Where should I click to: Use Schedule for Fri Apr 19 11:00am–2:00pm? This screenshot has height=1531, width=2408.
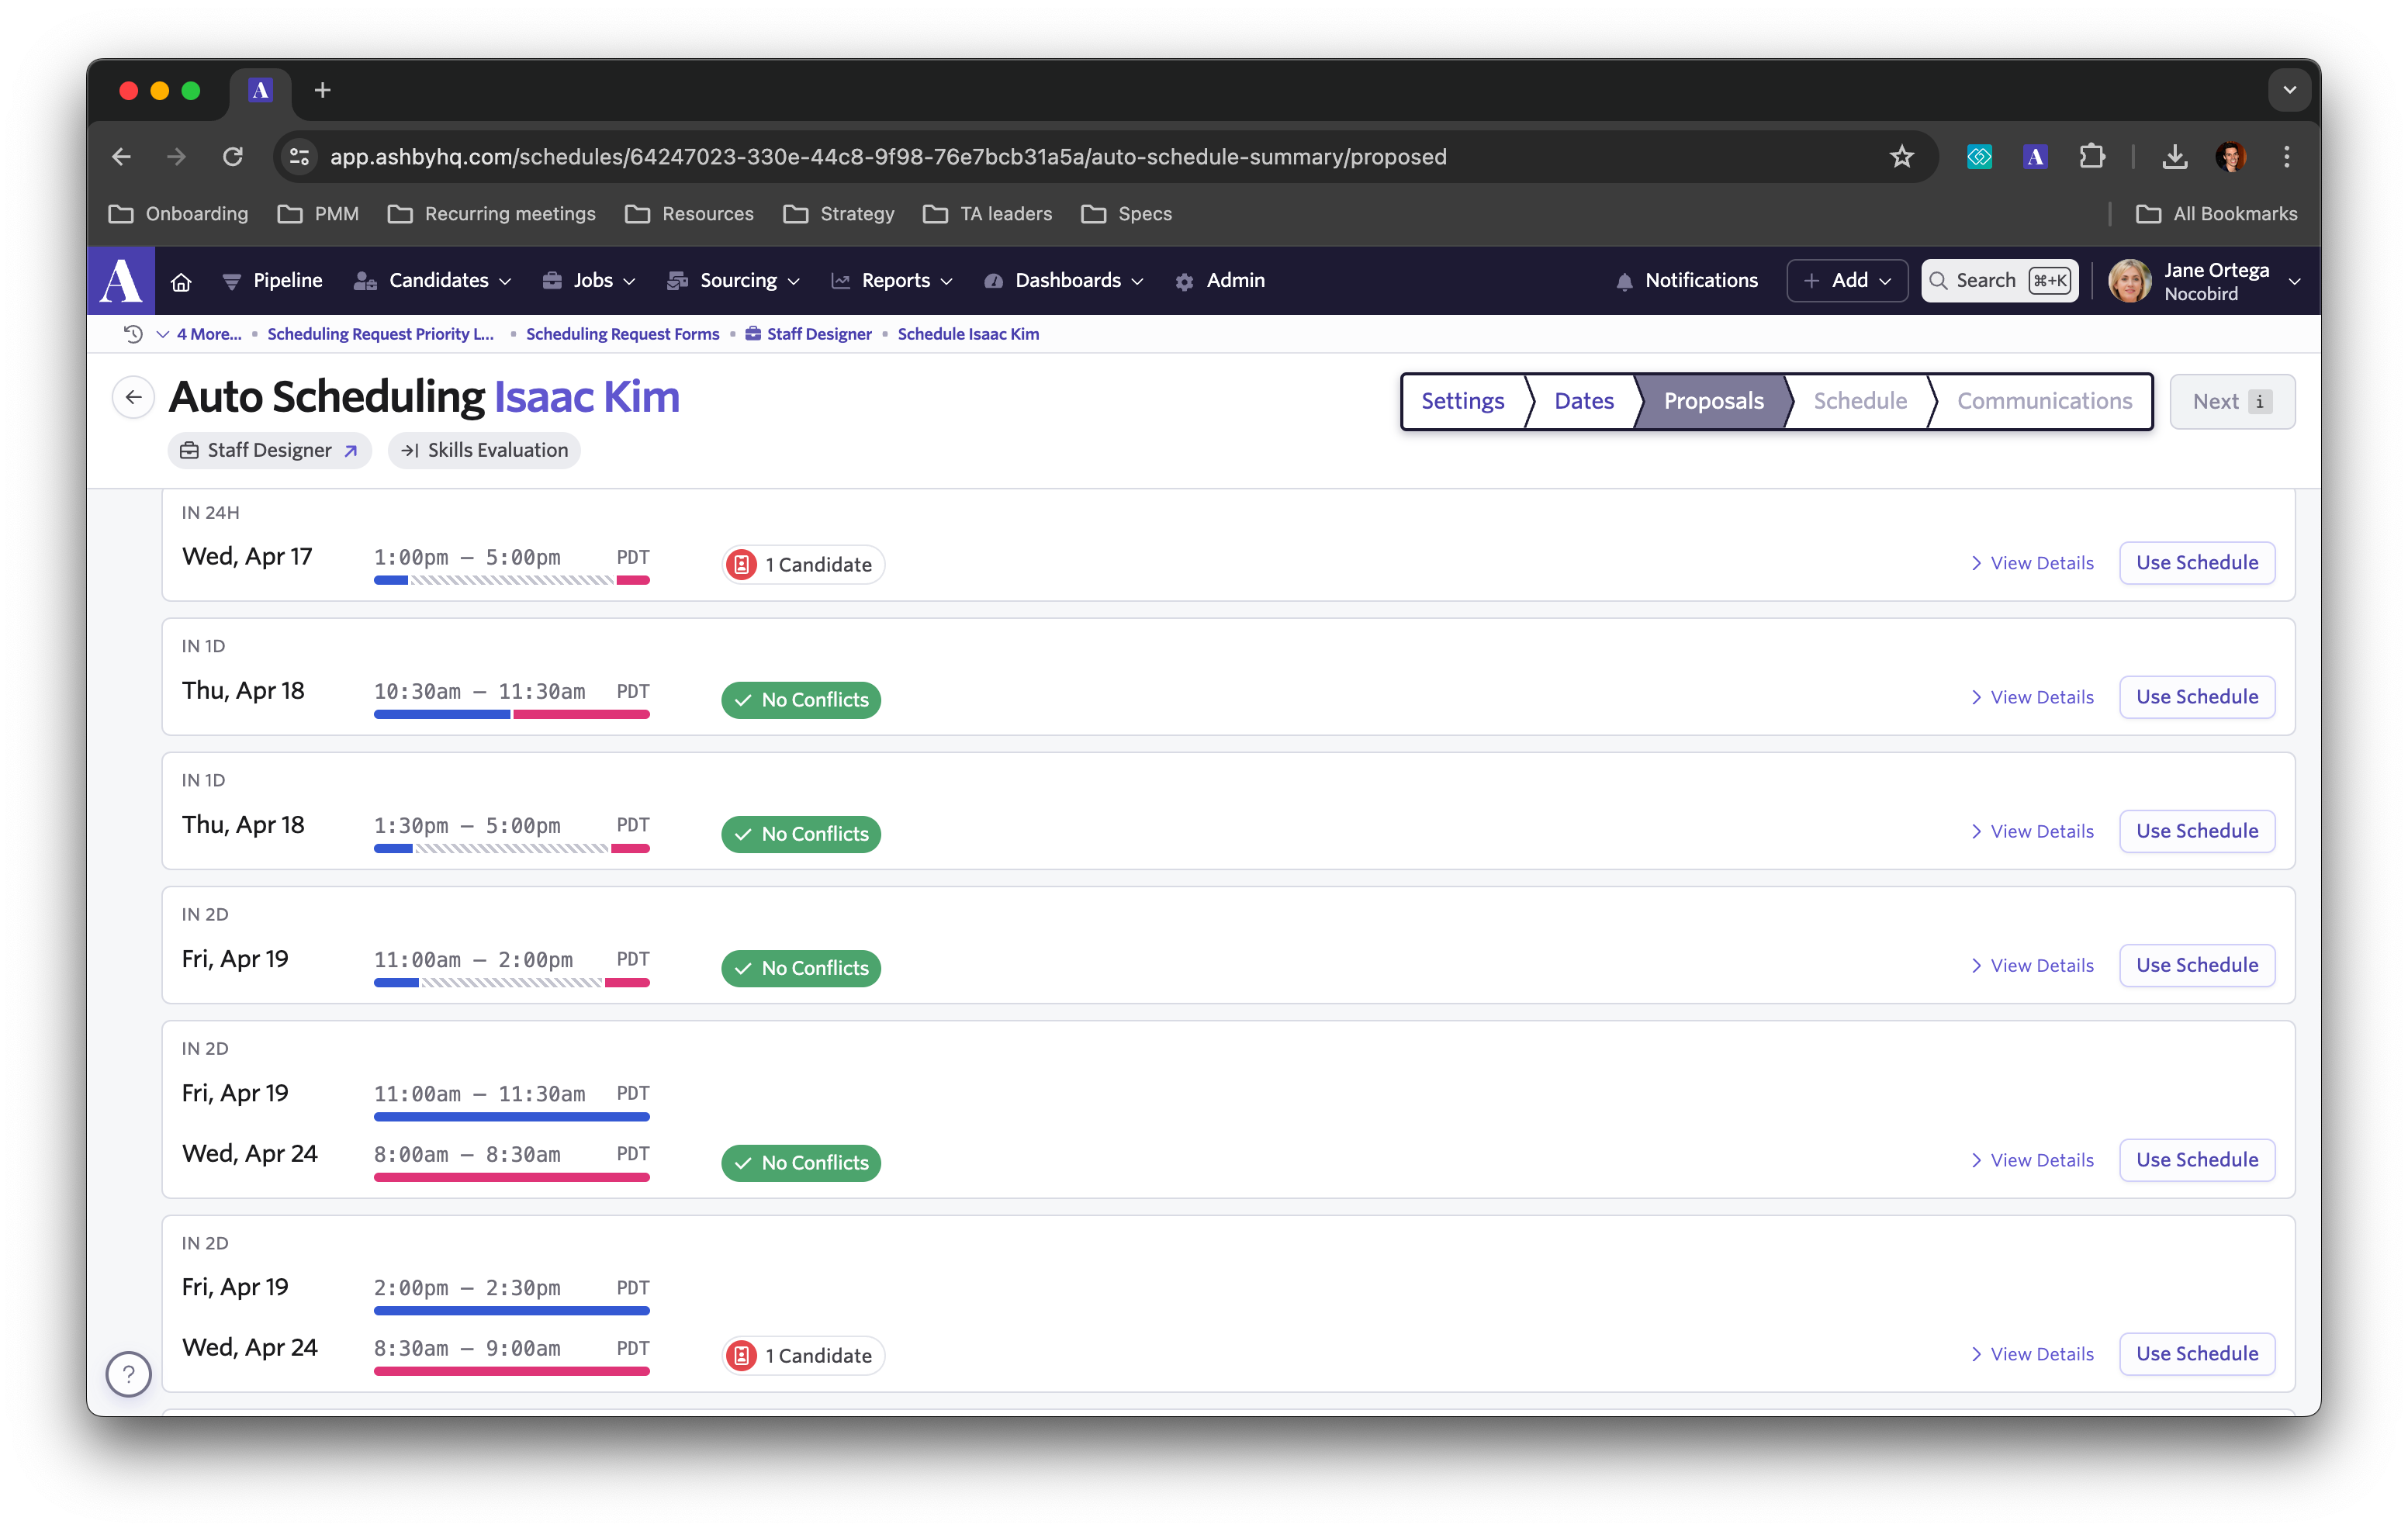(x=2196, y=965)
